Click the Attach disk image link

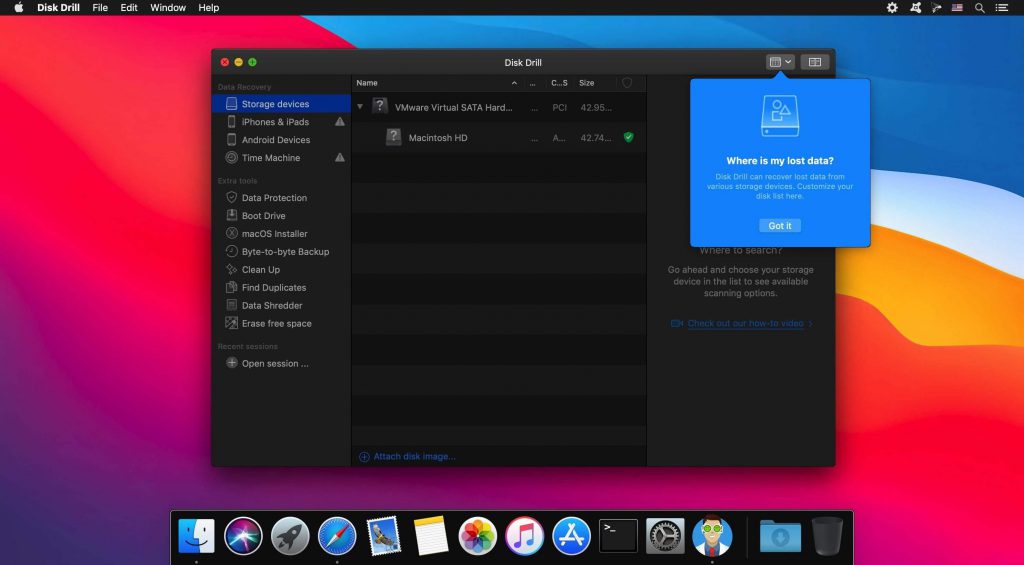click(413, 457)
